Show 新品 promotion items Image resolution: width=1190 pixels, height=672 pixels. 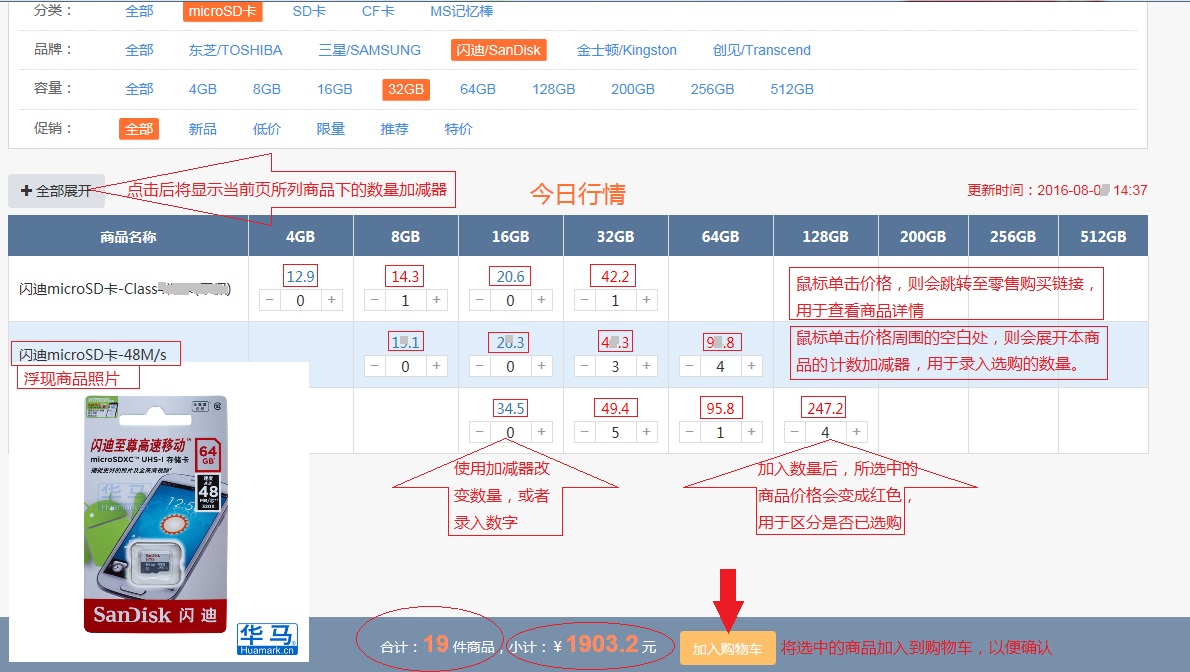click(x=203, y=129)
